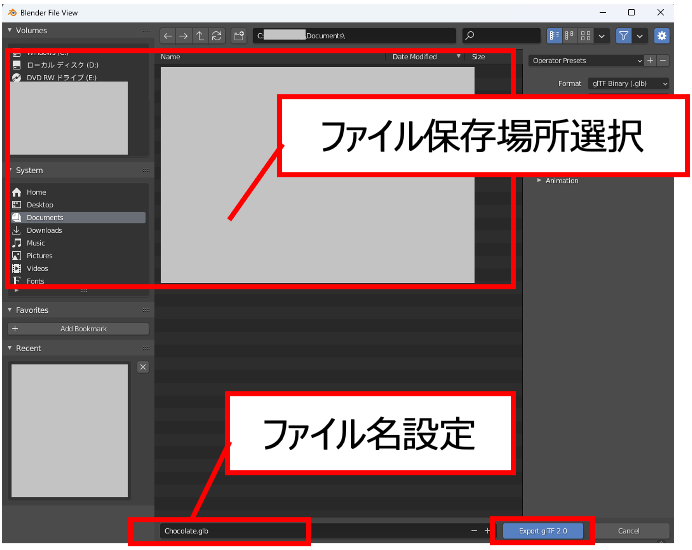Open filter settings dropdown arrow

[640, 36]
